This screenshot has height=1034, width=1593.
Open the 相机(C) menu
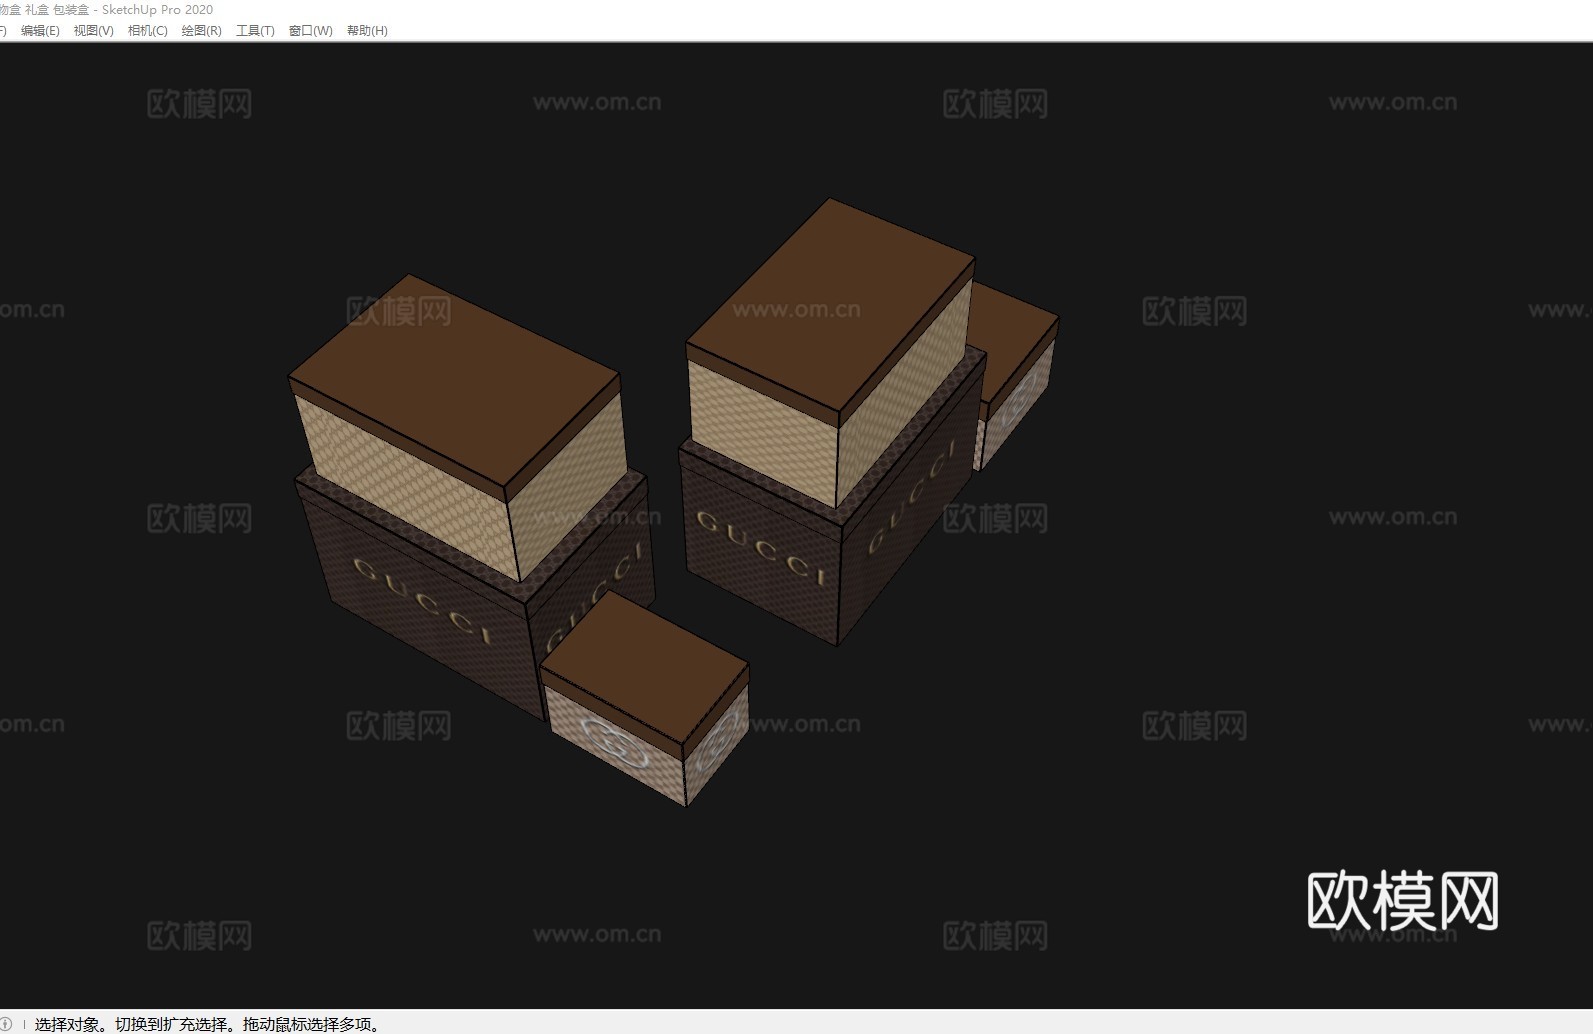147,30
